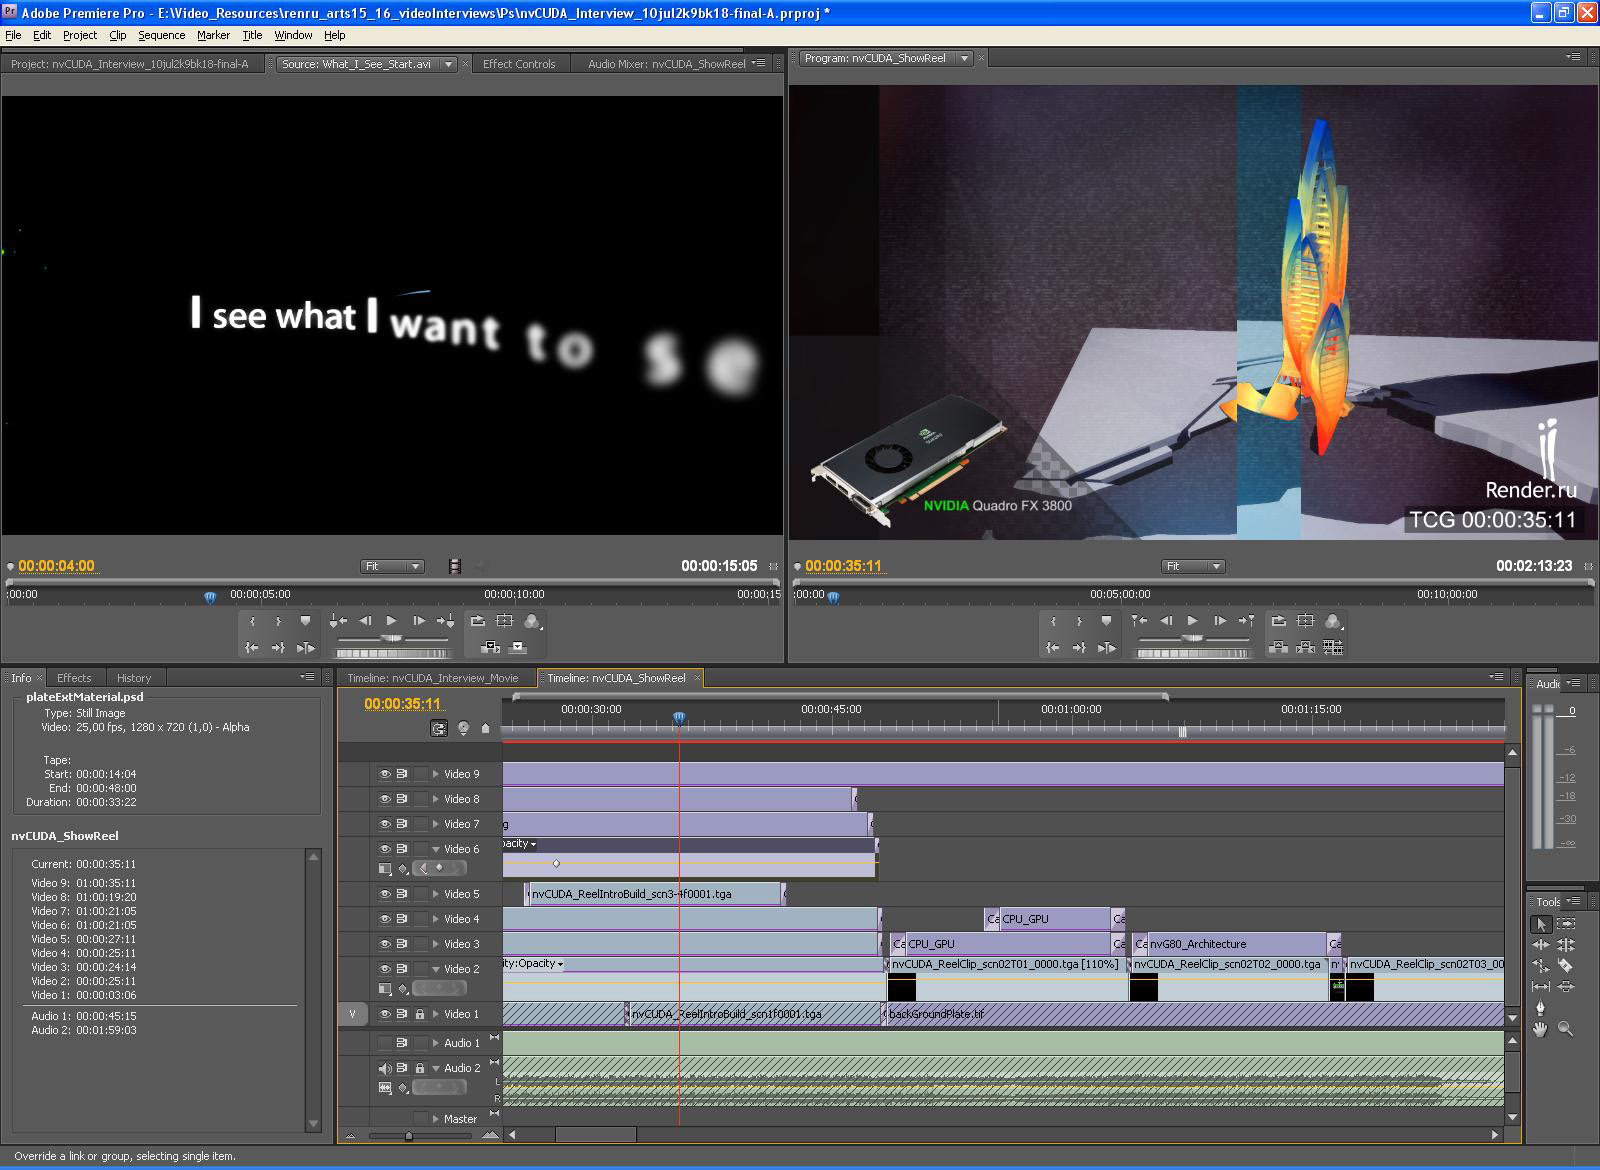Click the Source monitor shuttle slider
This screenshot has width=1600, height=1170.
(x=392, y=638)
